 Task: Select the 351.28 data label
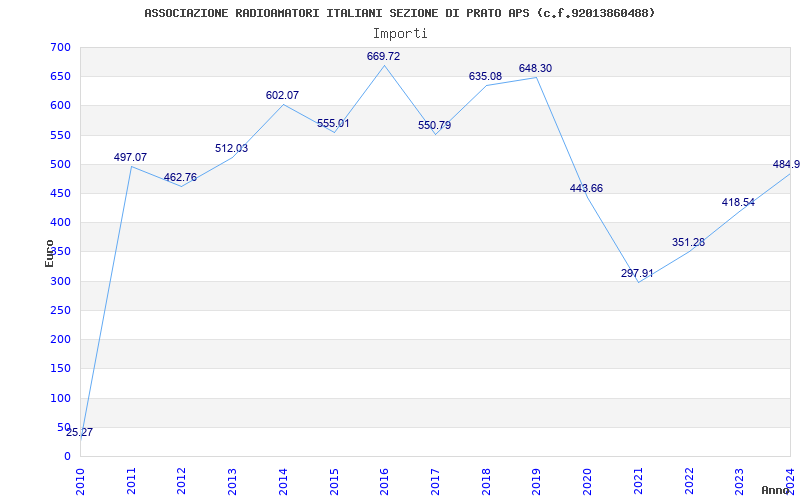(688, 243)
